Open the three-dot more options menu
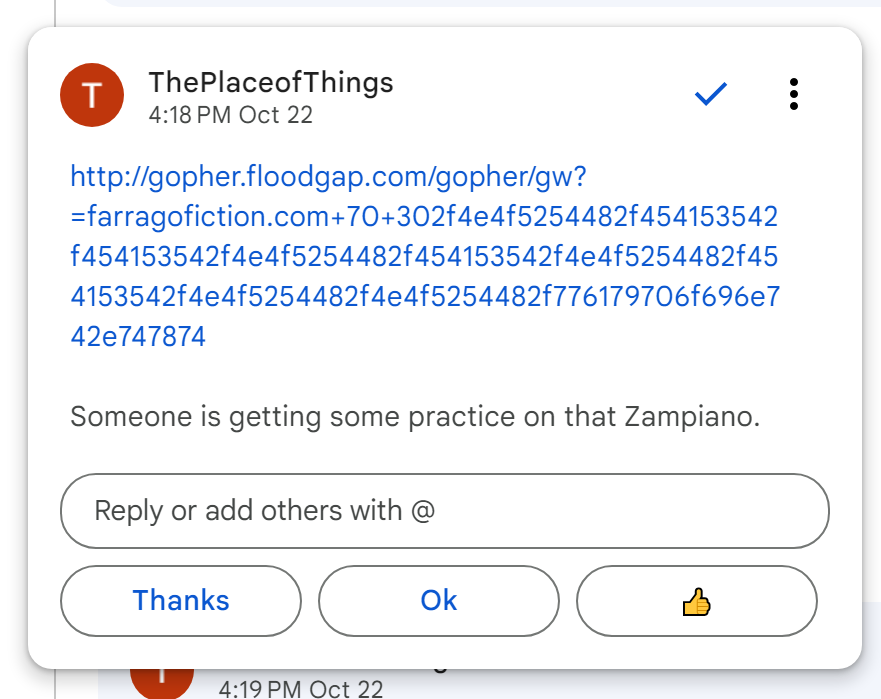 point(793,94)
